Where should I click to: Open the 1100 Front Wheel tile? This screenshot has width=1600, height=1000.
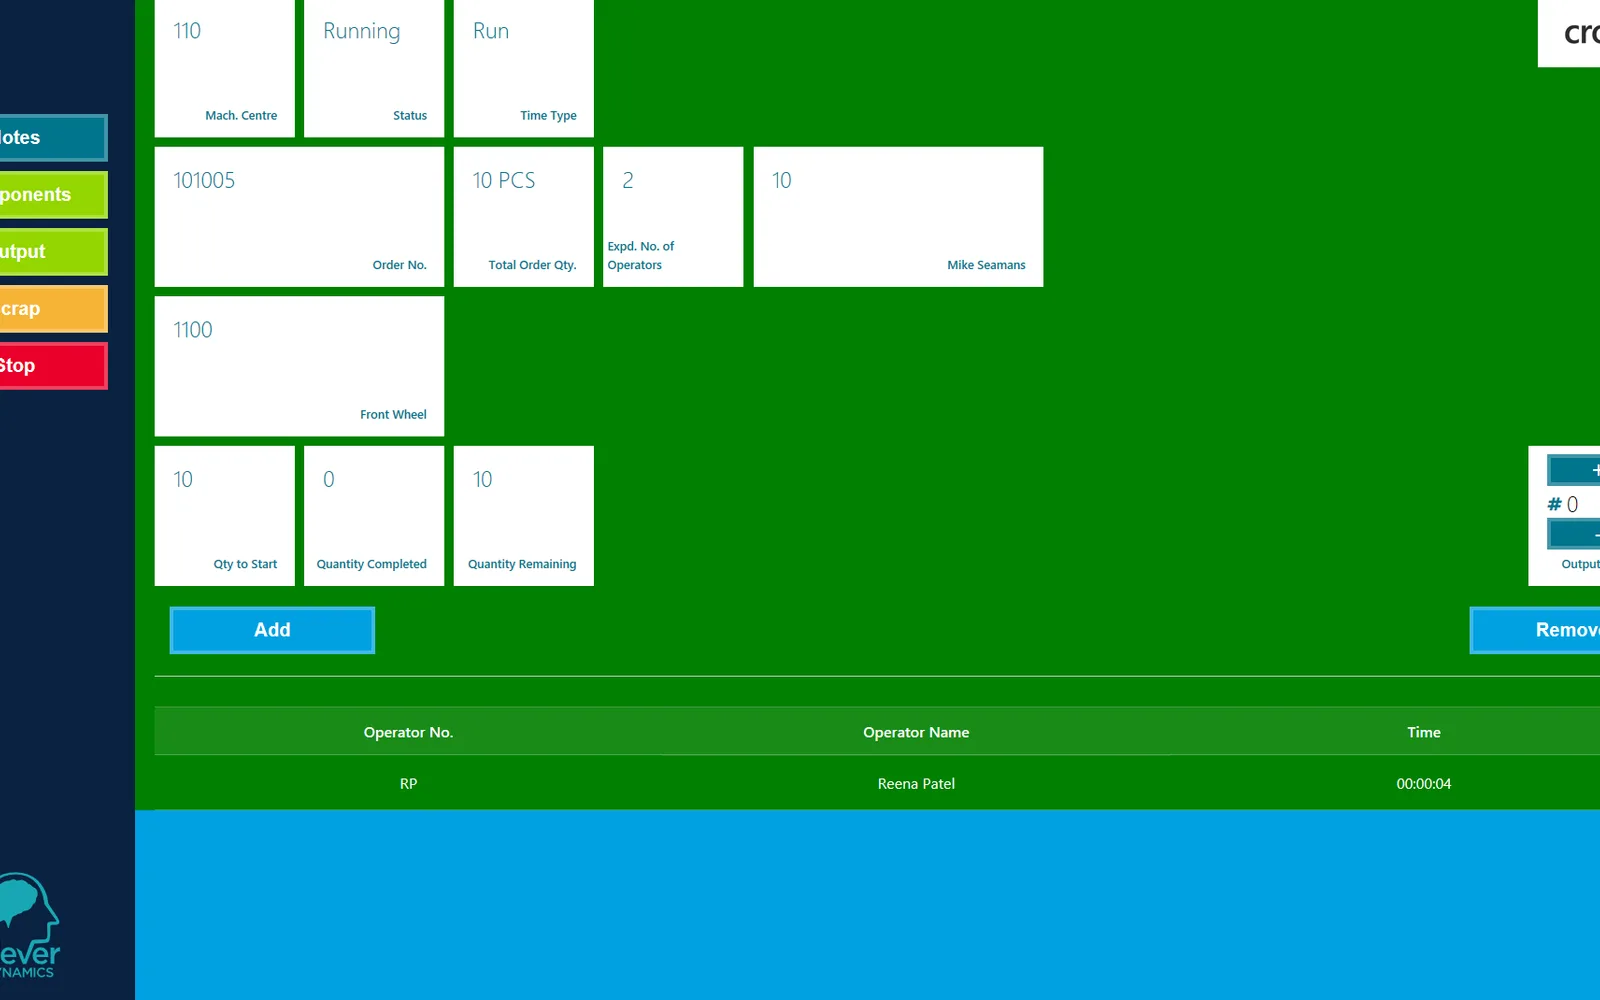(299, 366)
